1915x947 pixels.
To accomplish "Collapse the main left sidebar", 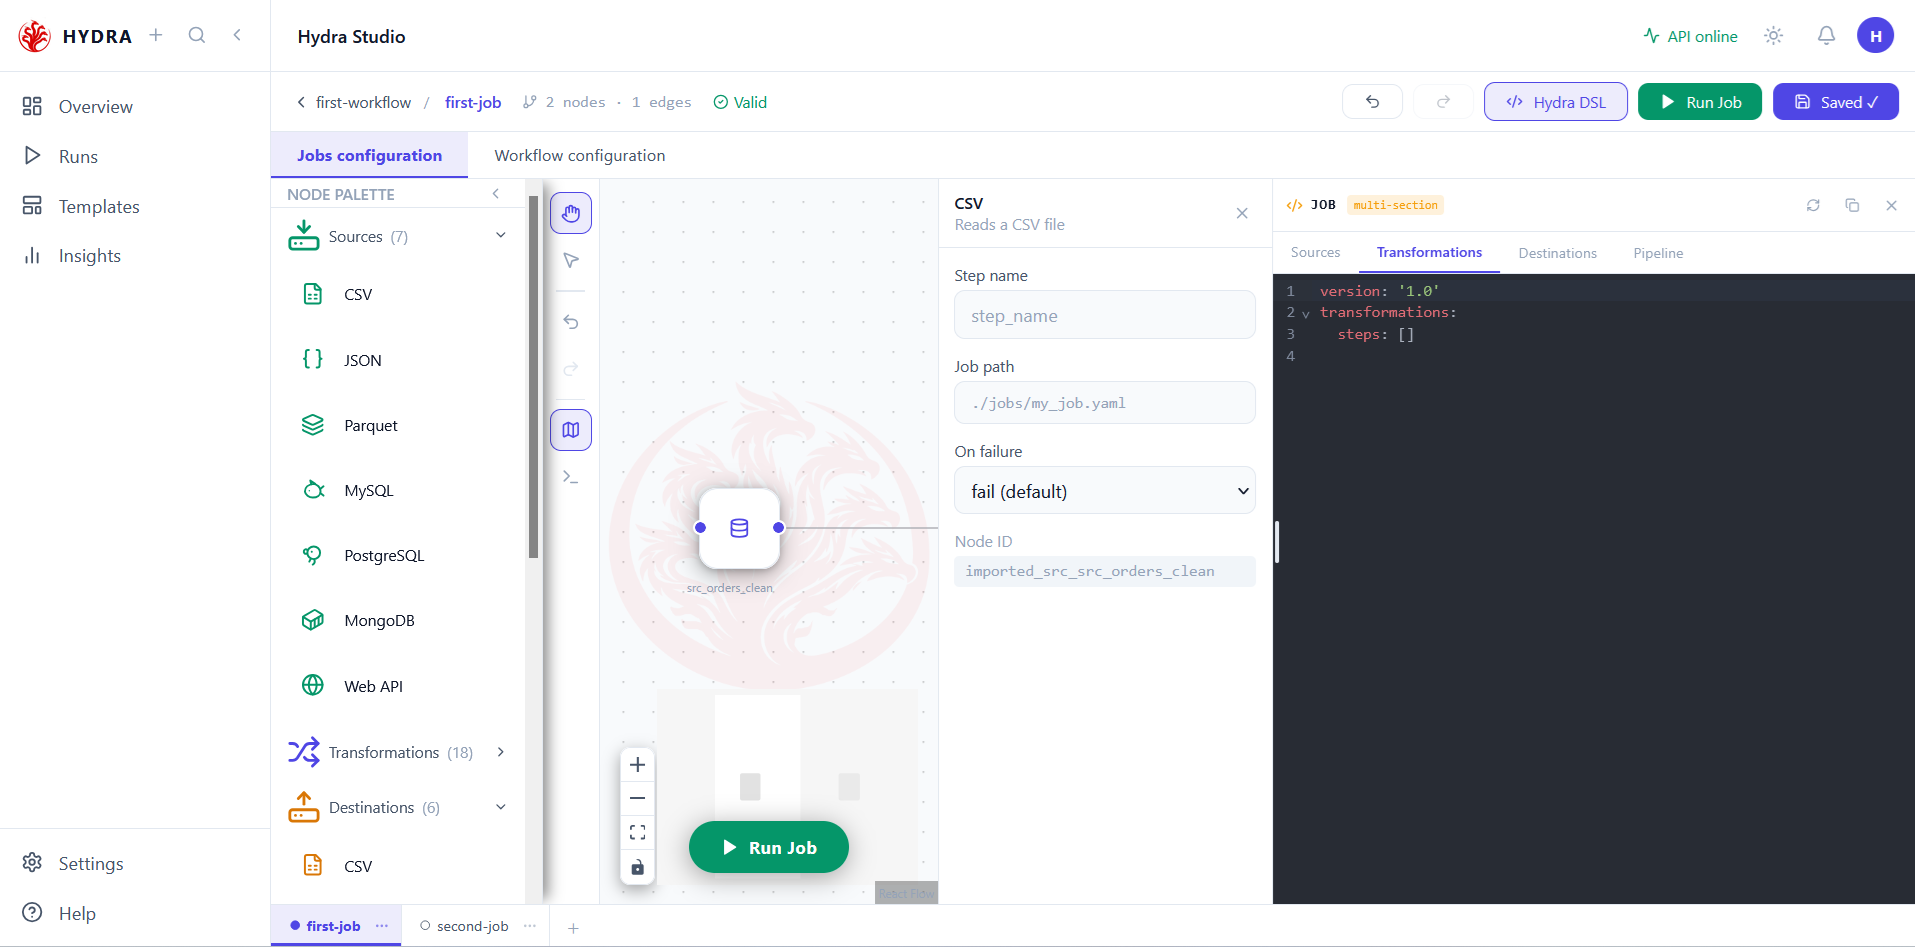I will pyautogui.click(x=237, y=35).
